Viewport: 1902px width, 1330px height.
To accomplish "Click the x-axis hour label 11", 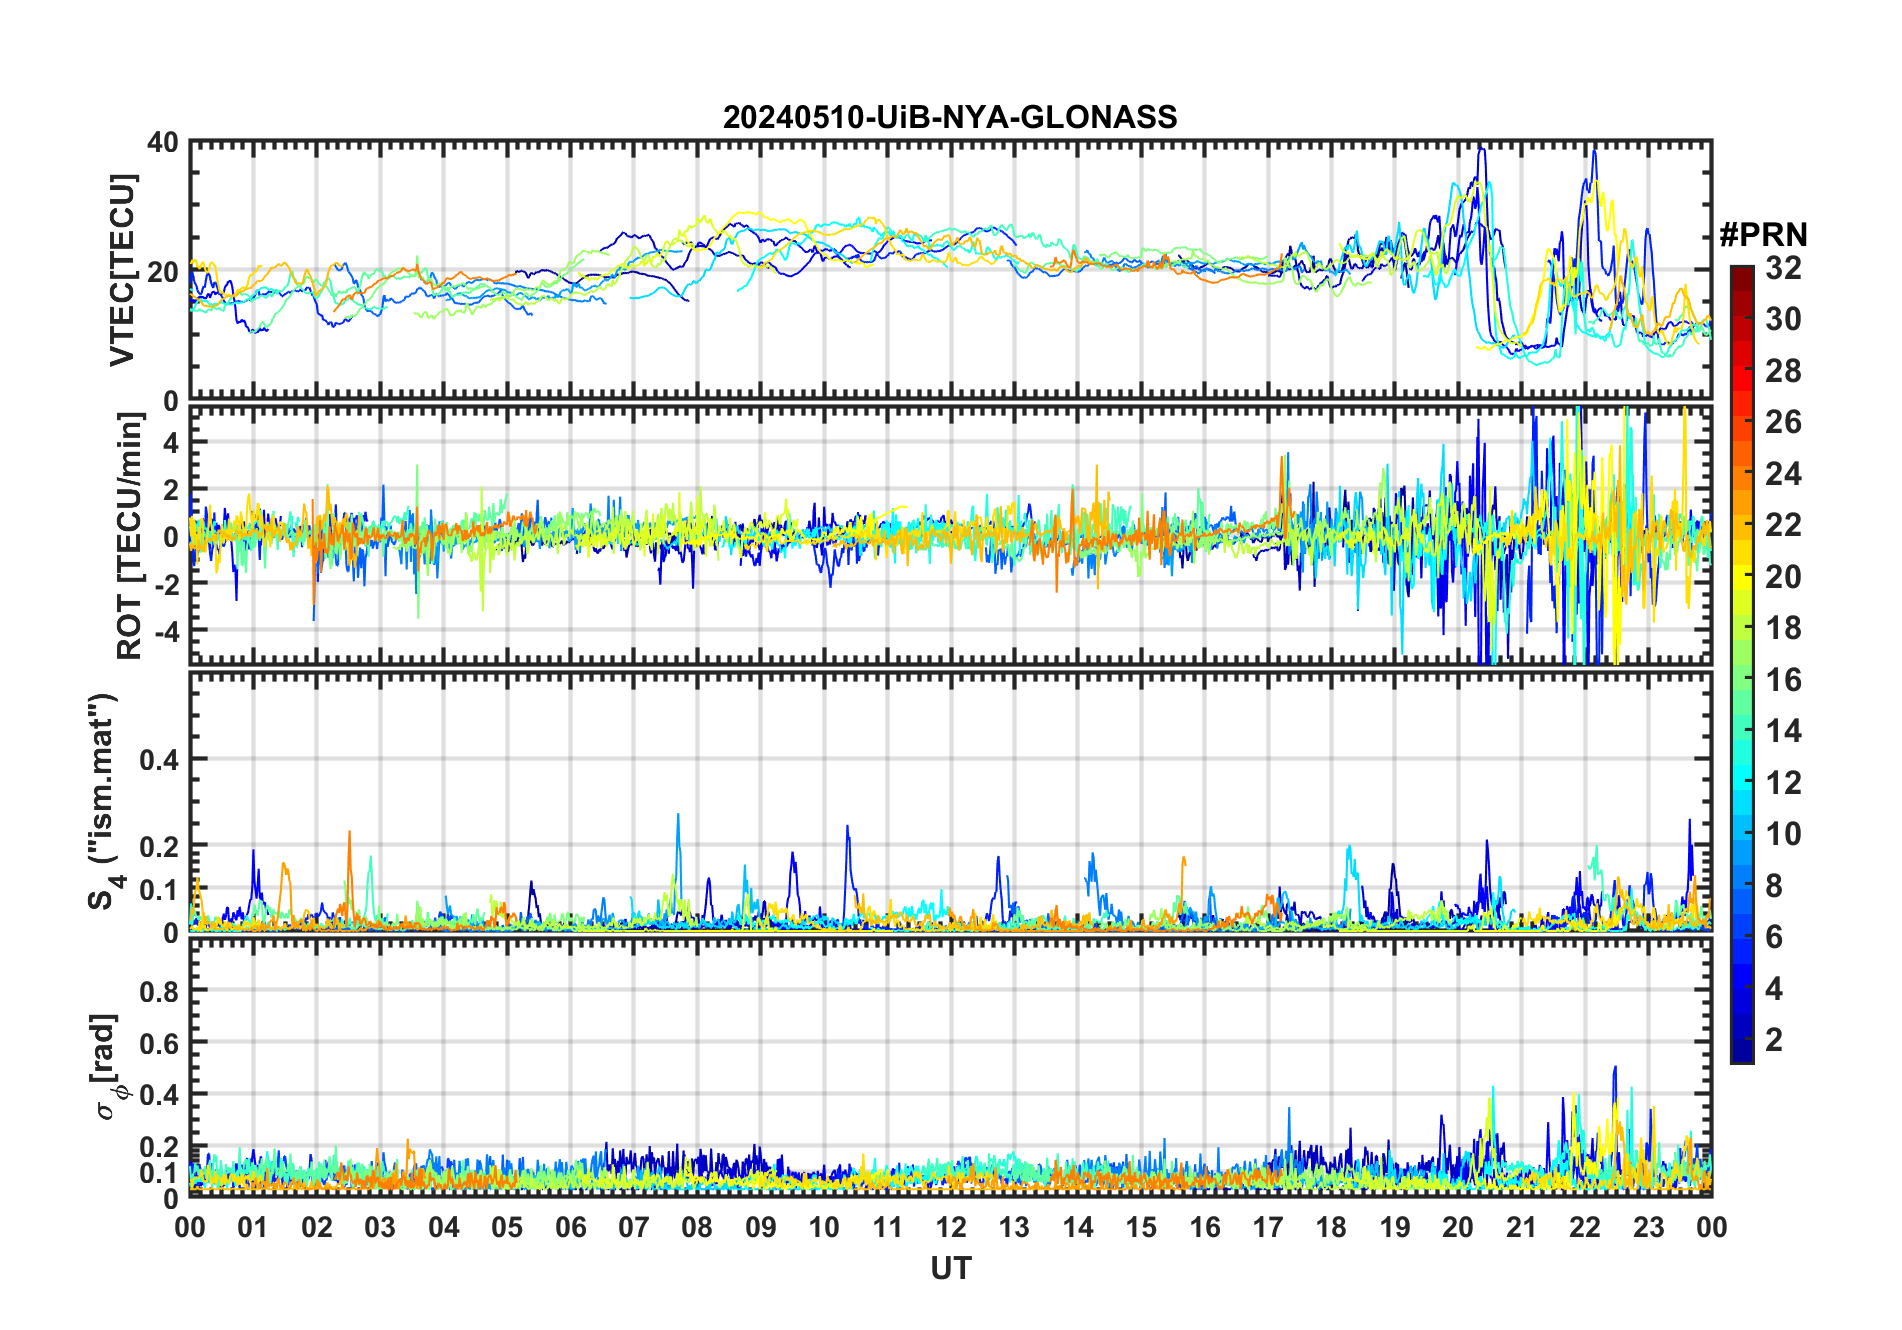I will pos(888,1227).
